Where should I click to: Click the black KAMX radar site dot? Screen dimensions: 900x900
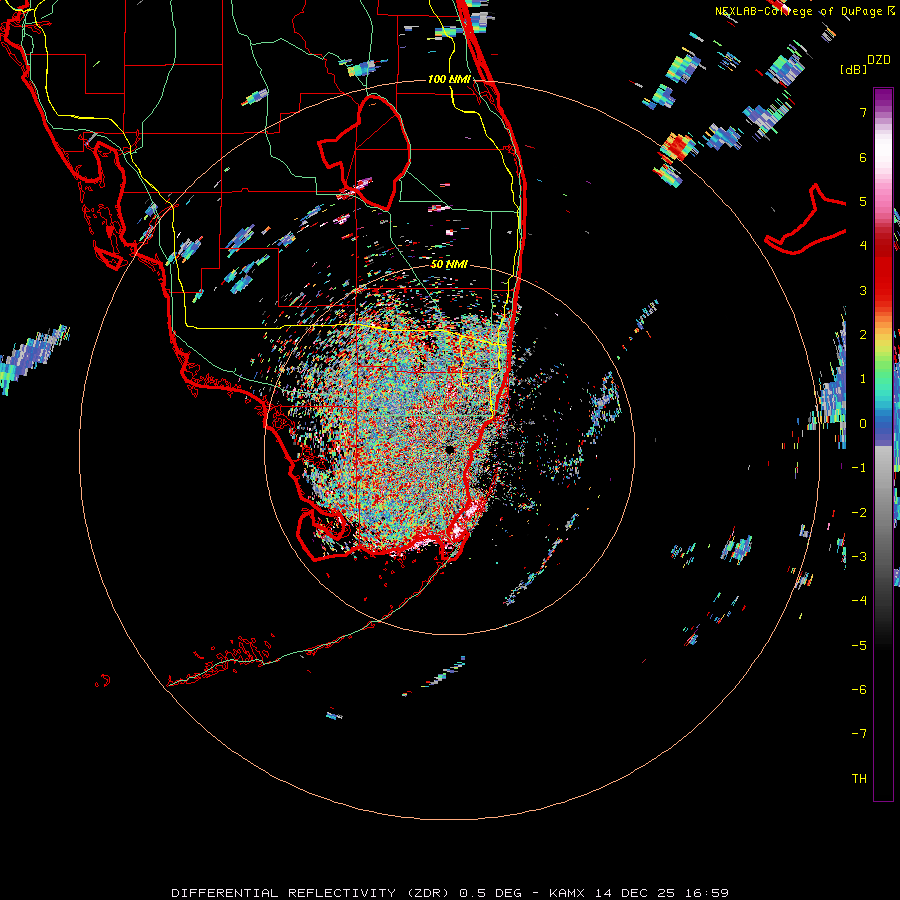tap(449, 449)
